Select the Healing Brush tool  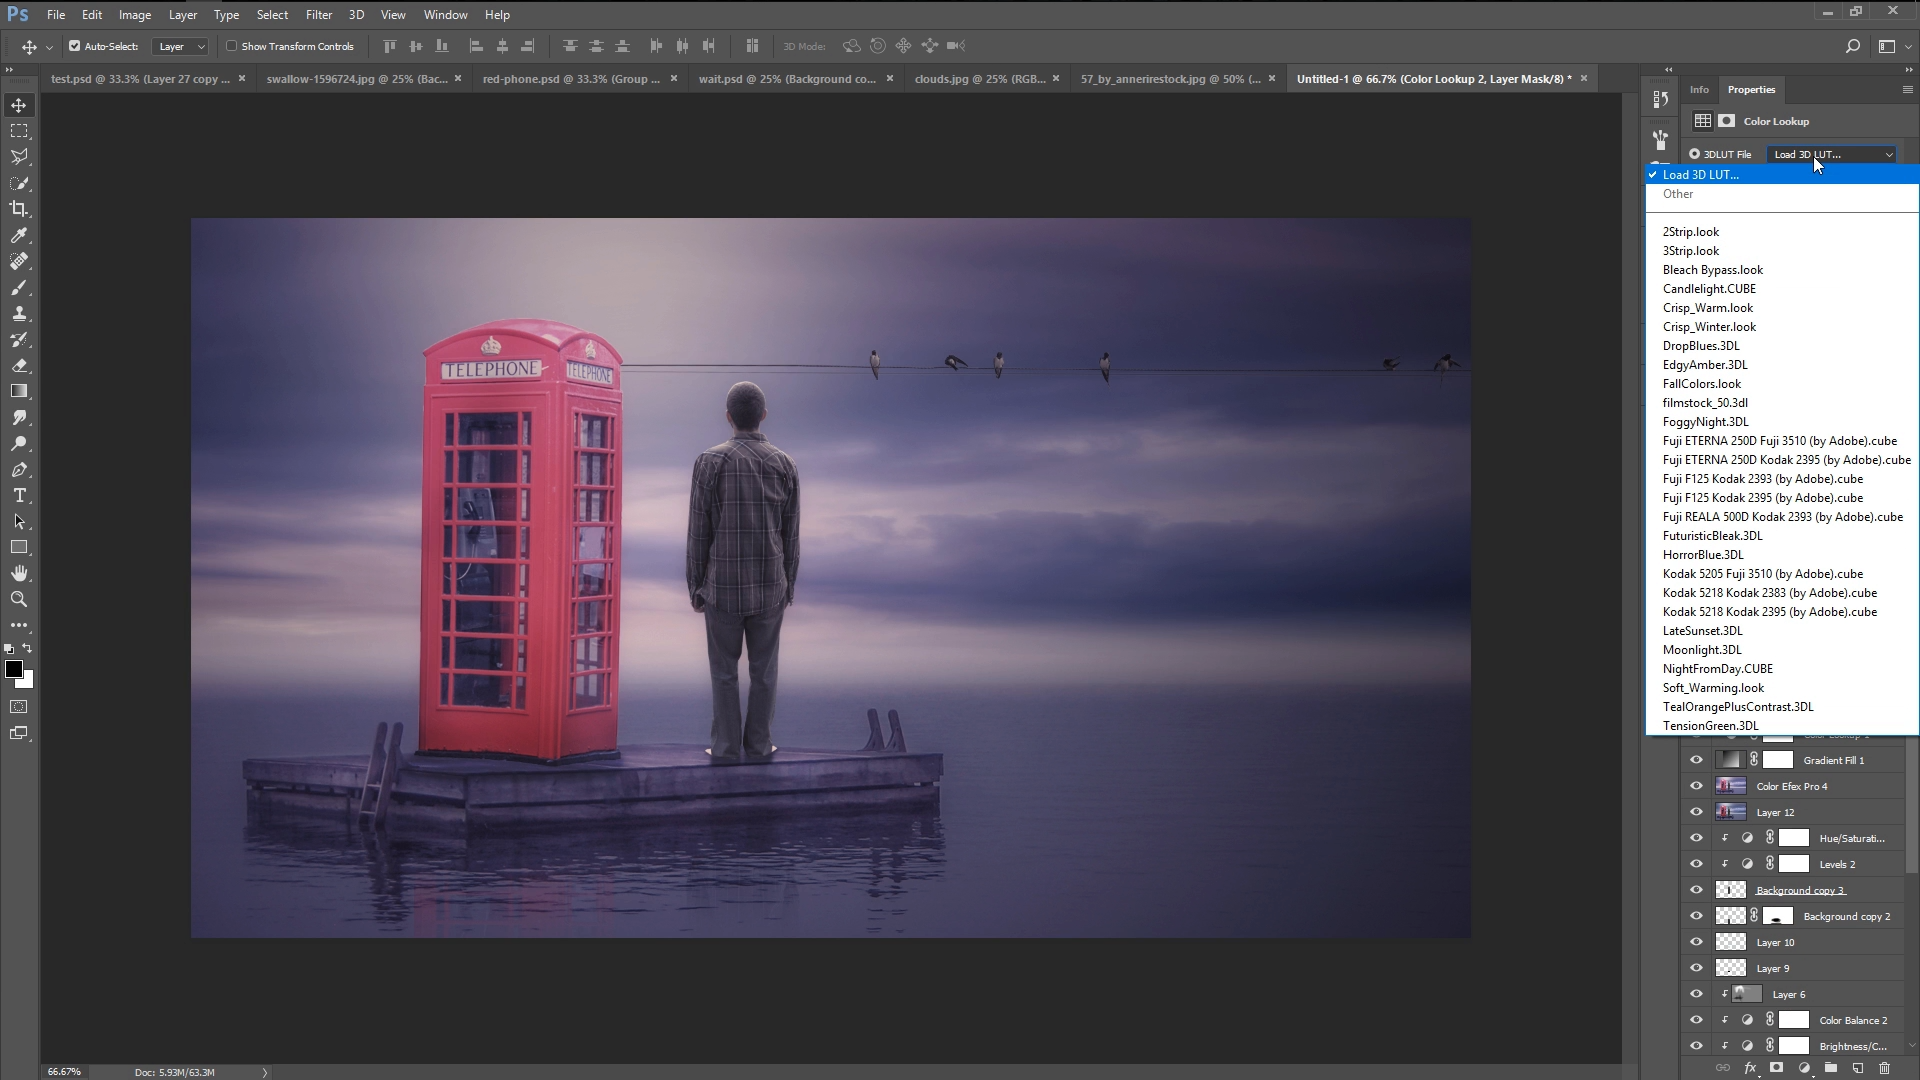click(19, 261)
